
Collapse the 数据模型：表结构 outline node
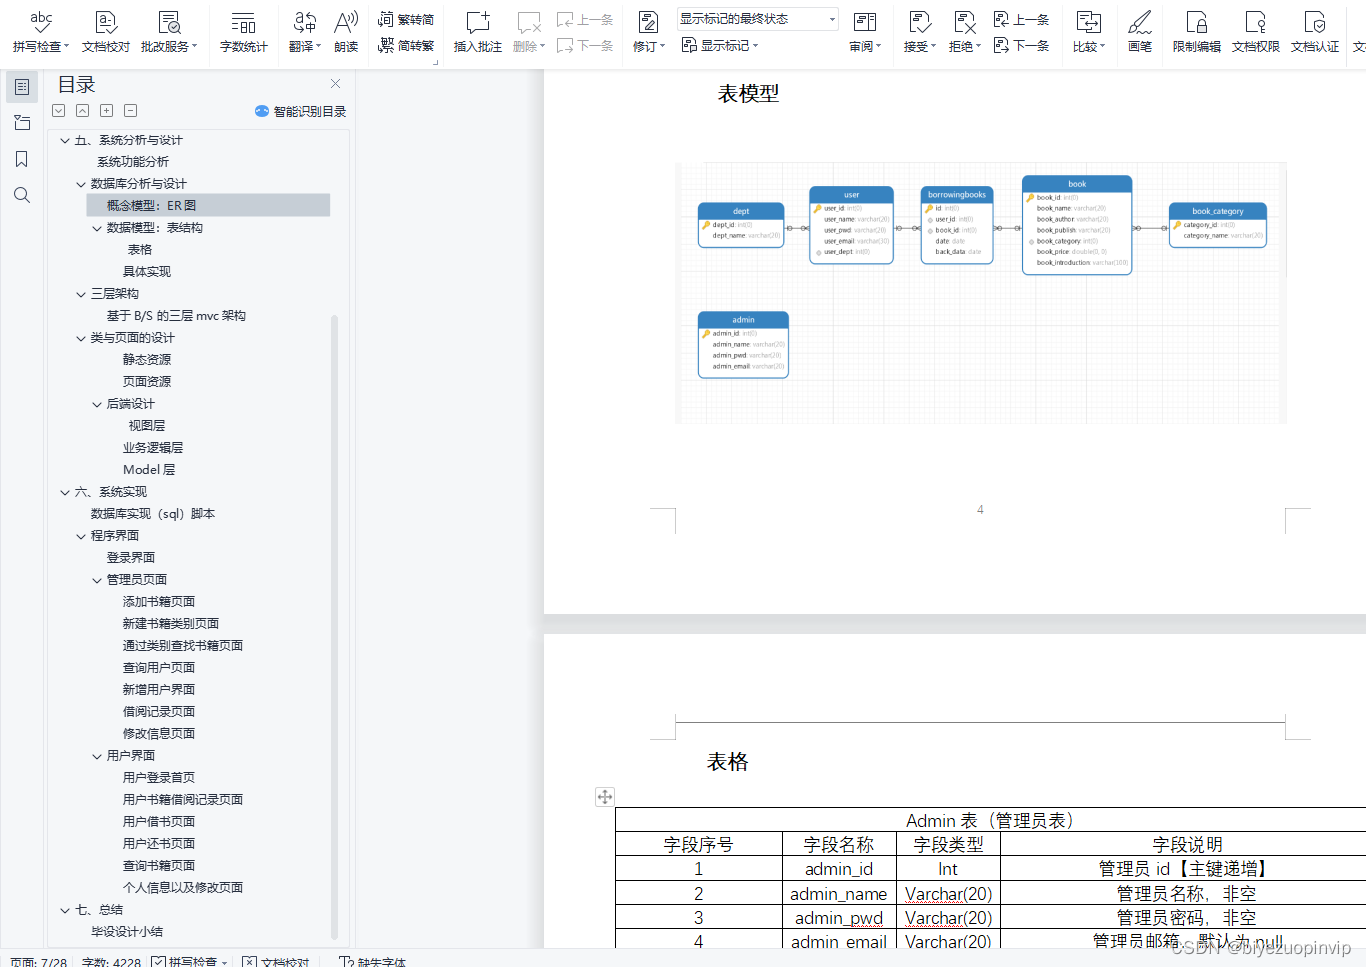click(x=97, y=229)
